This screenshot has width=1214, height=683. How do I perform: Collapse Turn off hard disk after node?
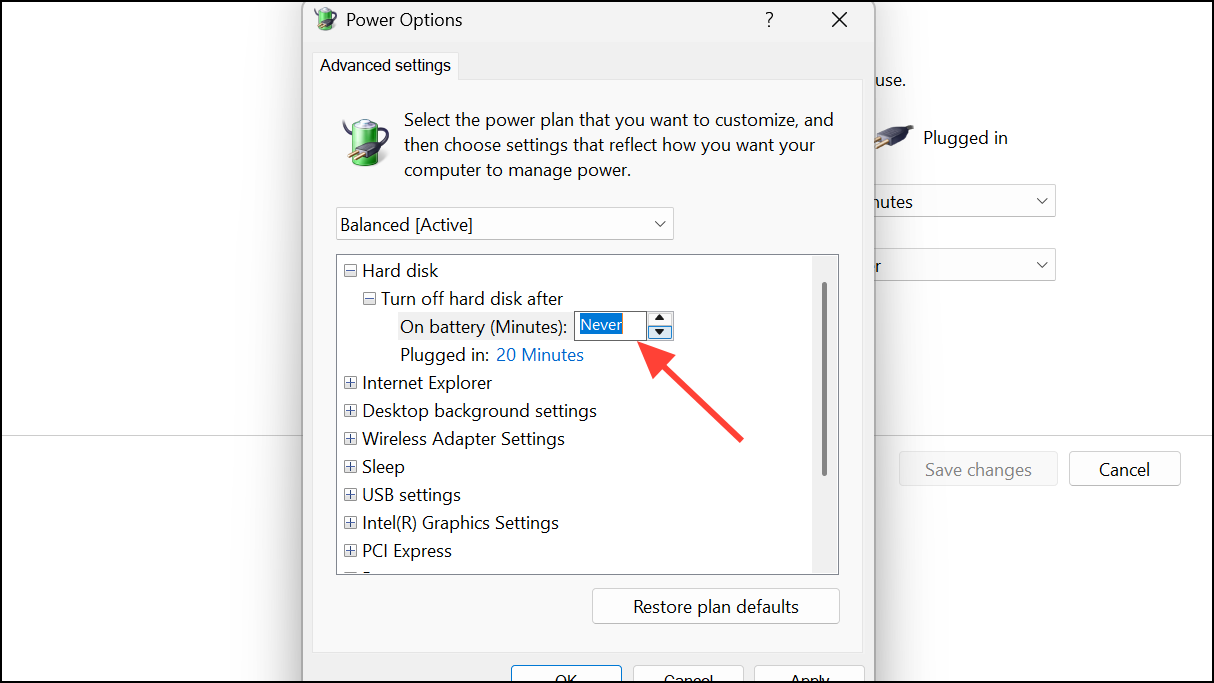[x=369, y=299]
